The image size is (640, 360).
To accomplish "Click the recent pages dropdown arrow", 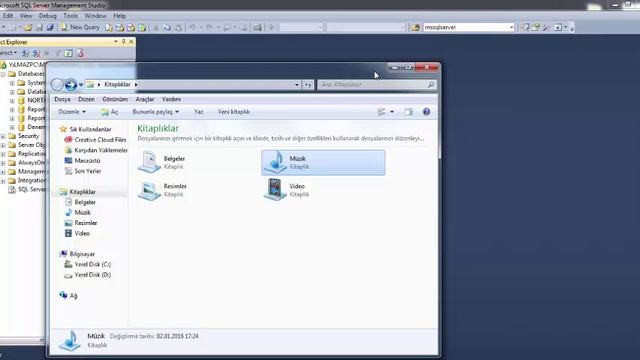I will 81,85.
